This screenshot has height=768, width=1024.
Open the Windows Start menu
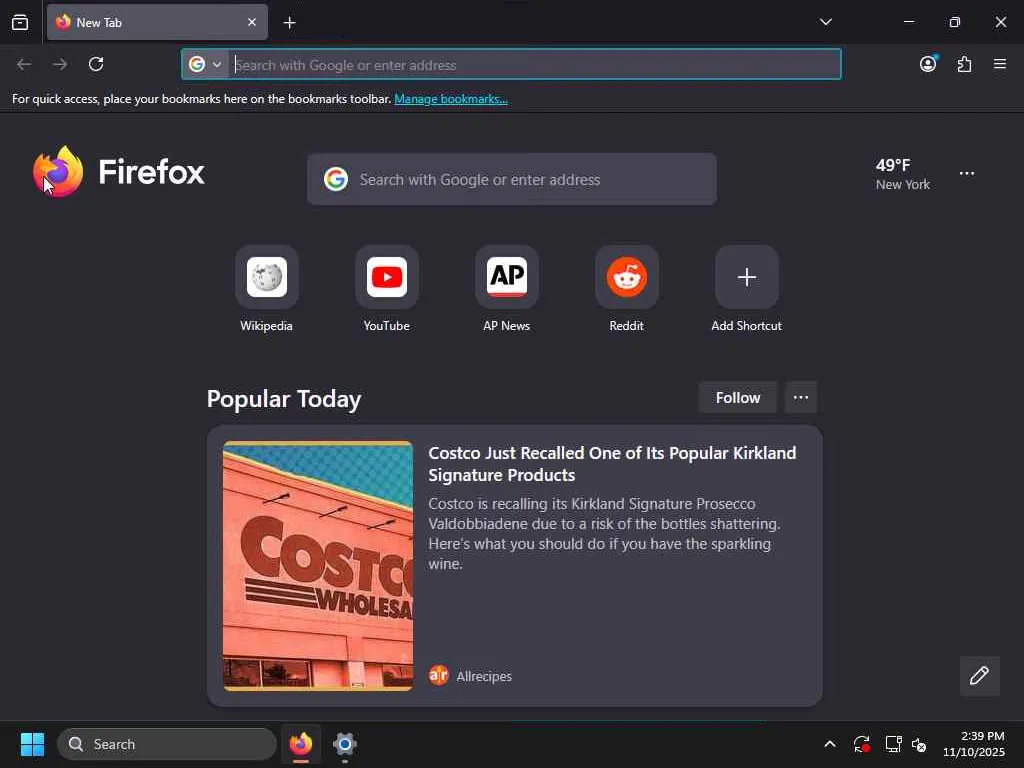coord(32,744)
